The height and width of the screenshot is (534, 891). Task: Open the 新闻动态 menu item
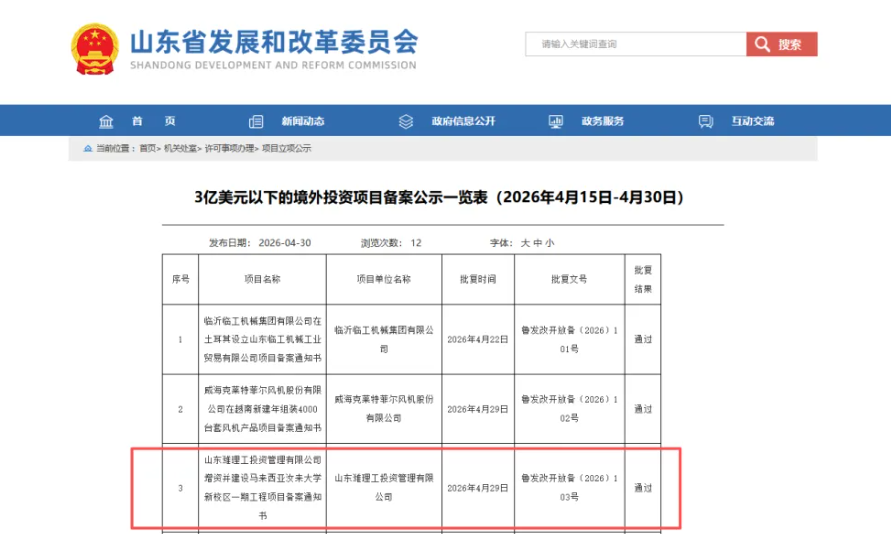(303, 121)
